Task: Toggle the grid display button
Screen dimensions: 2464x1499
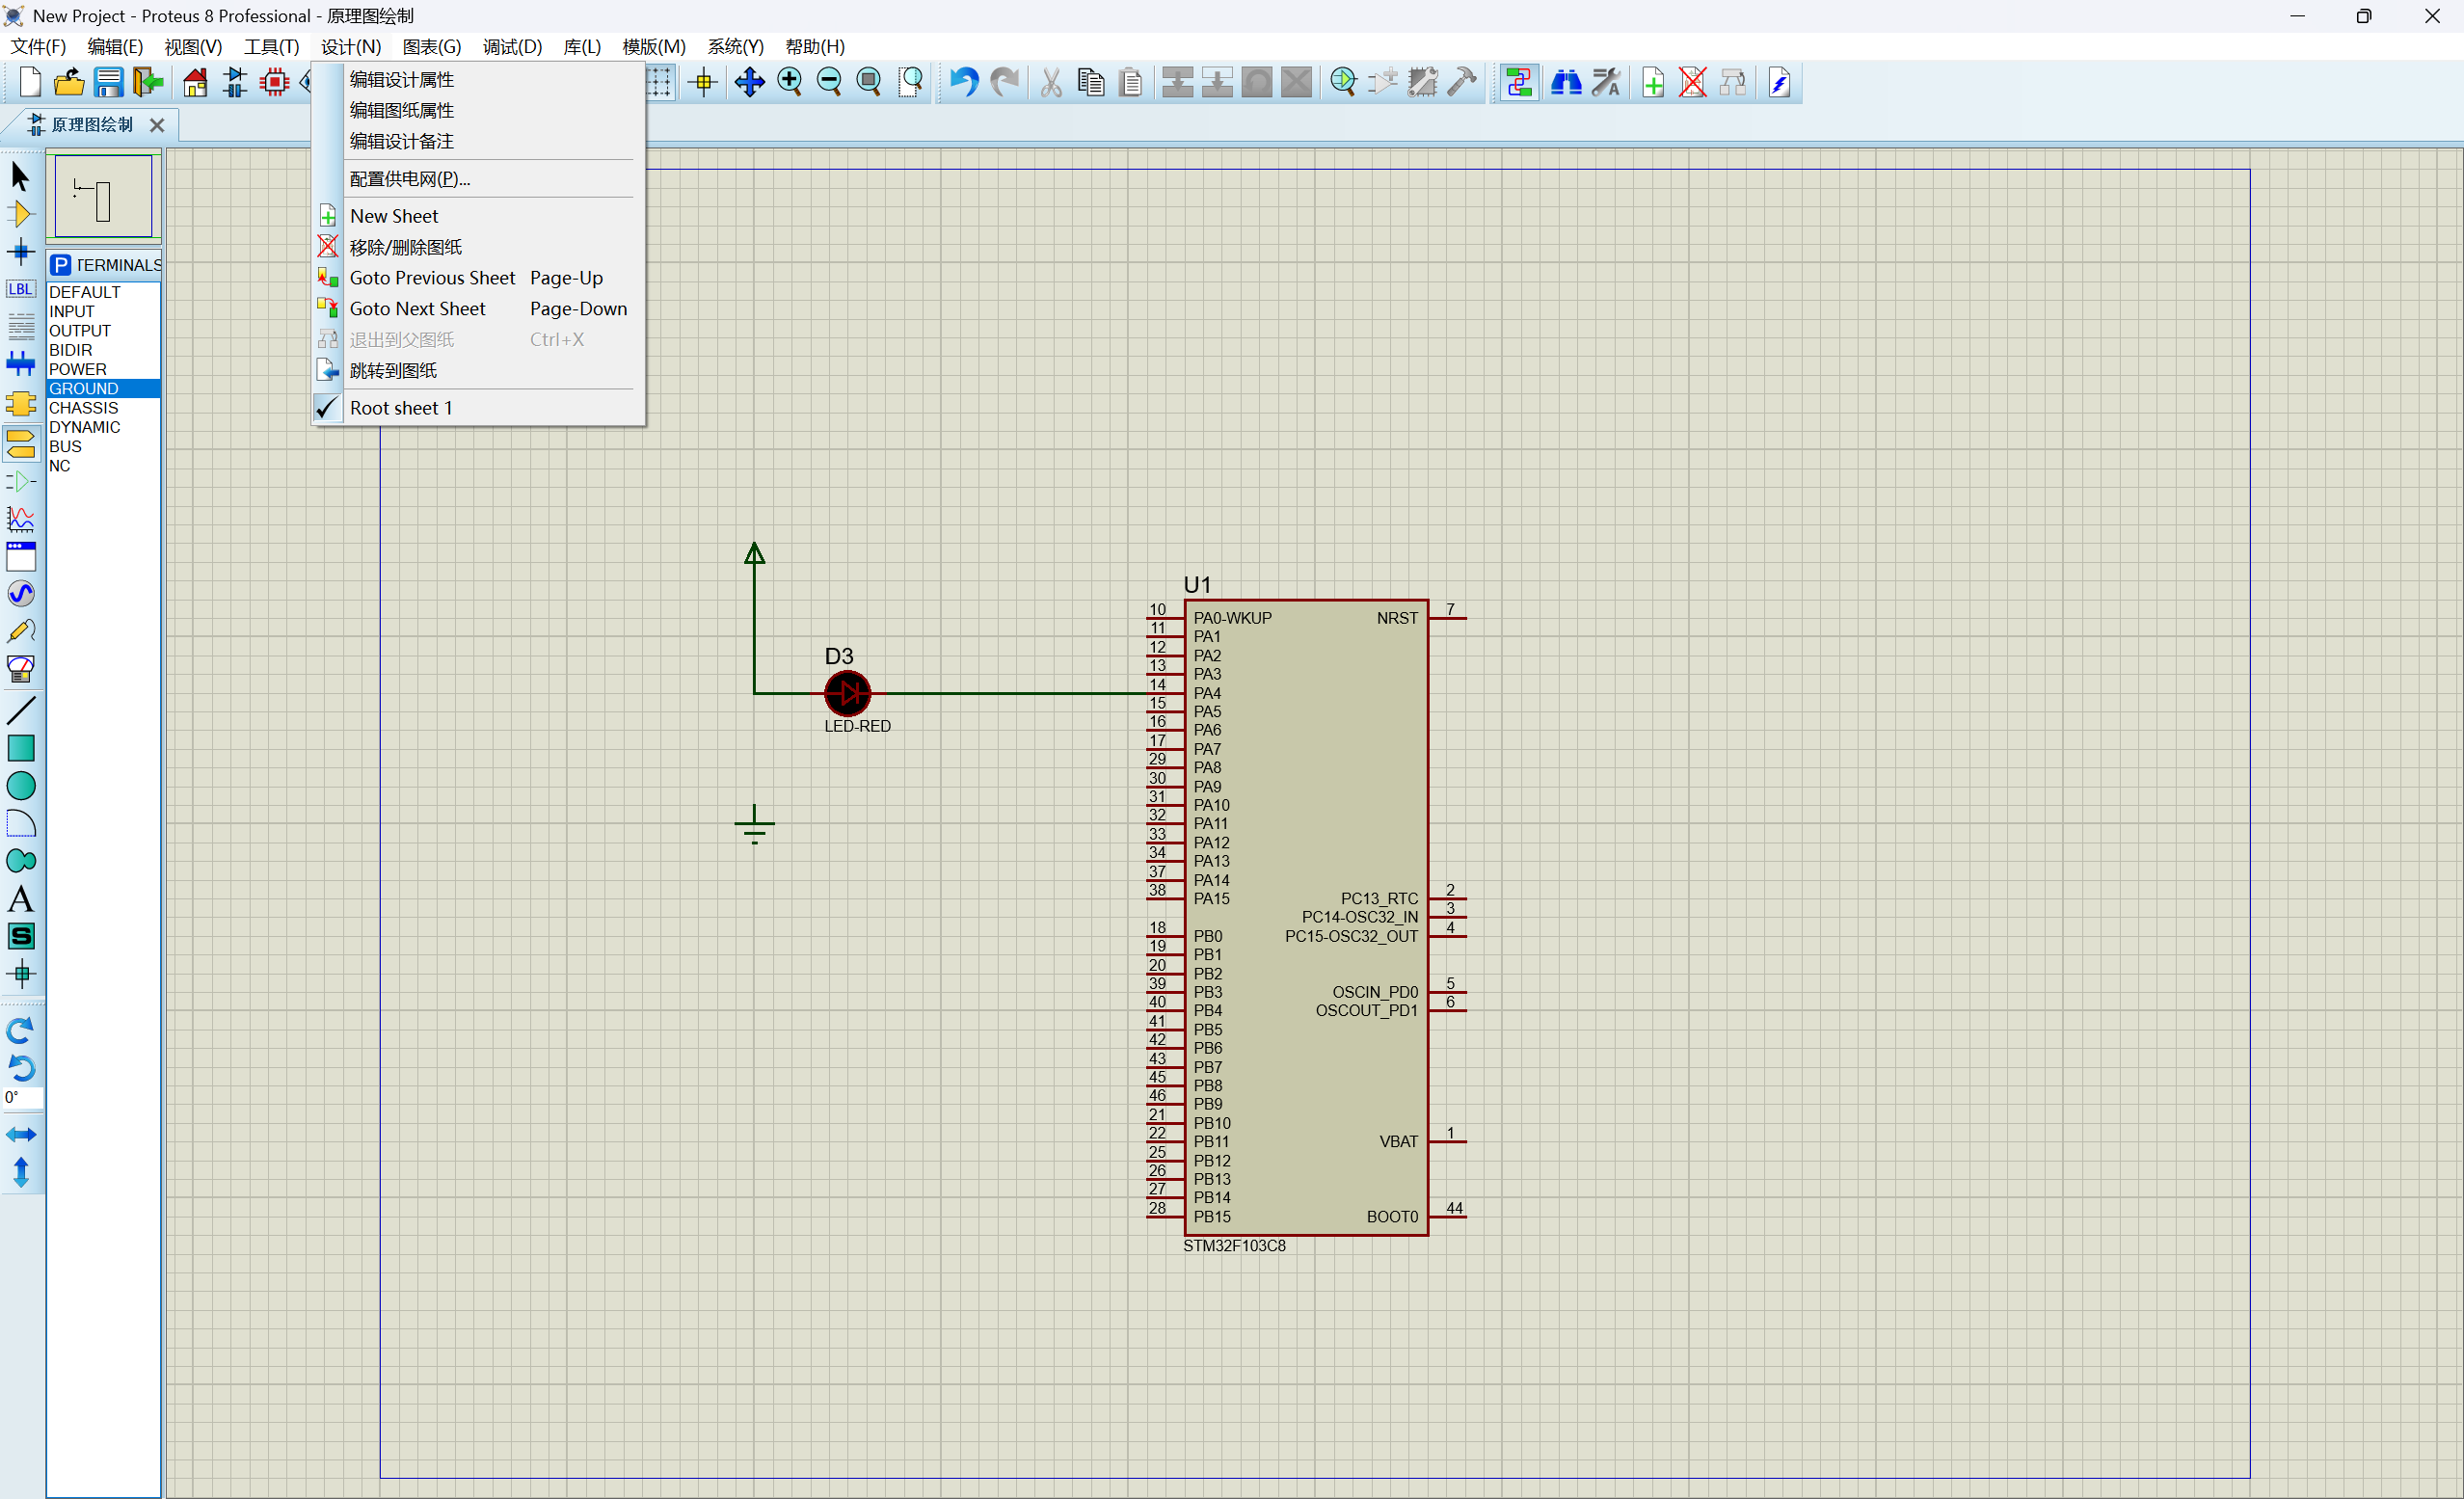Action: click(660, 82)
